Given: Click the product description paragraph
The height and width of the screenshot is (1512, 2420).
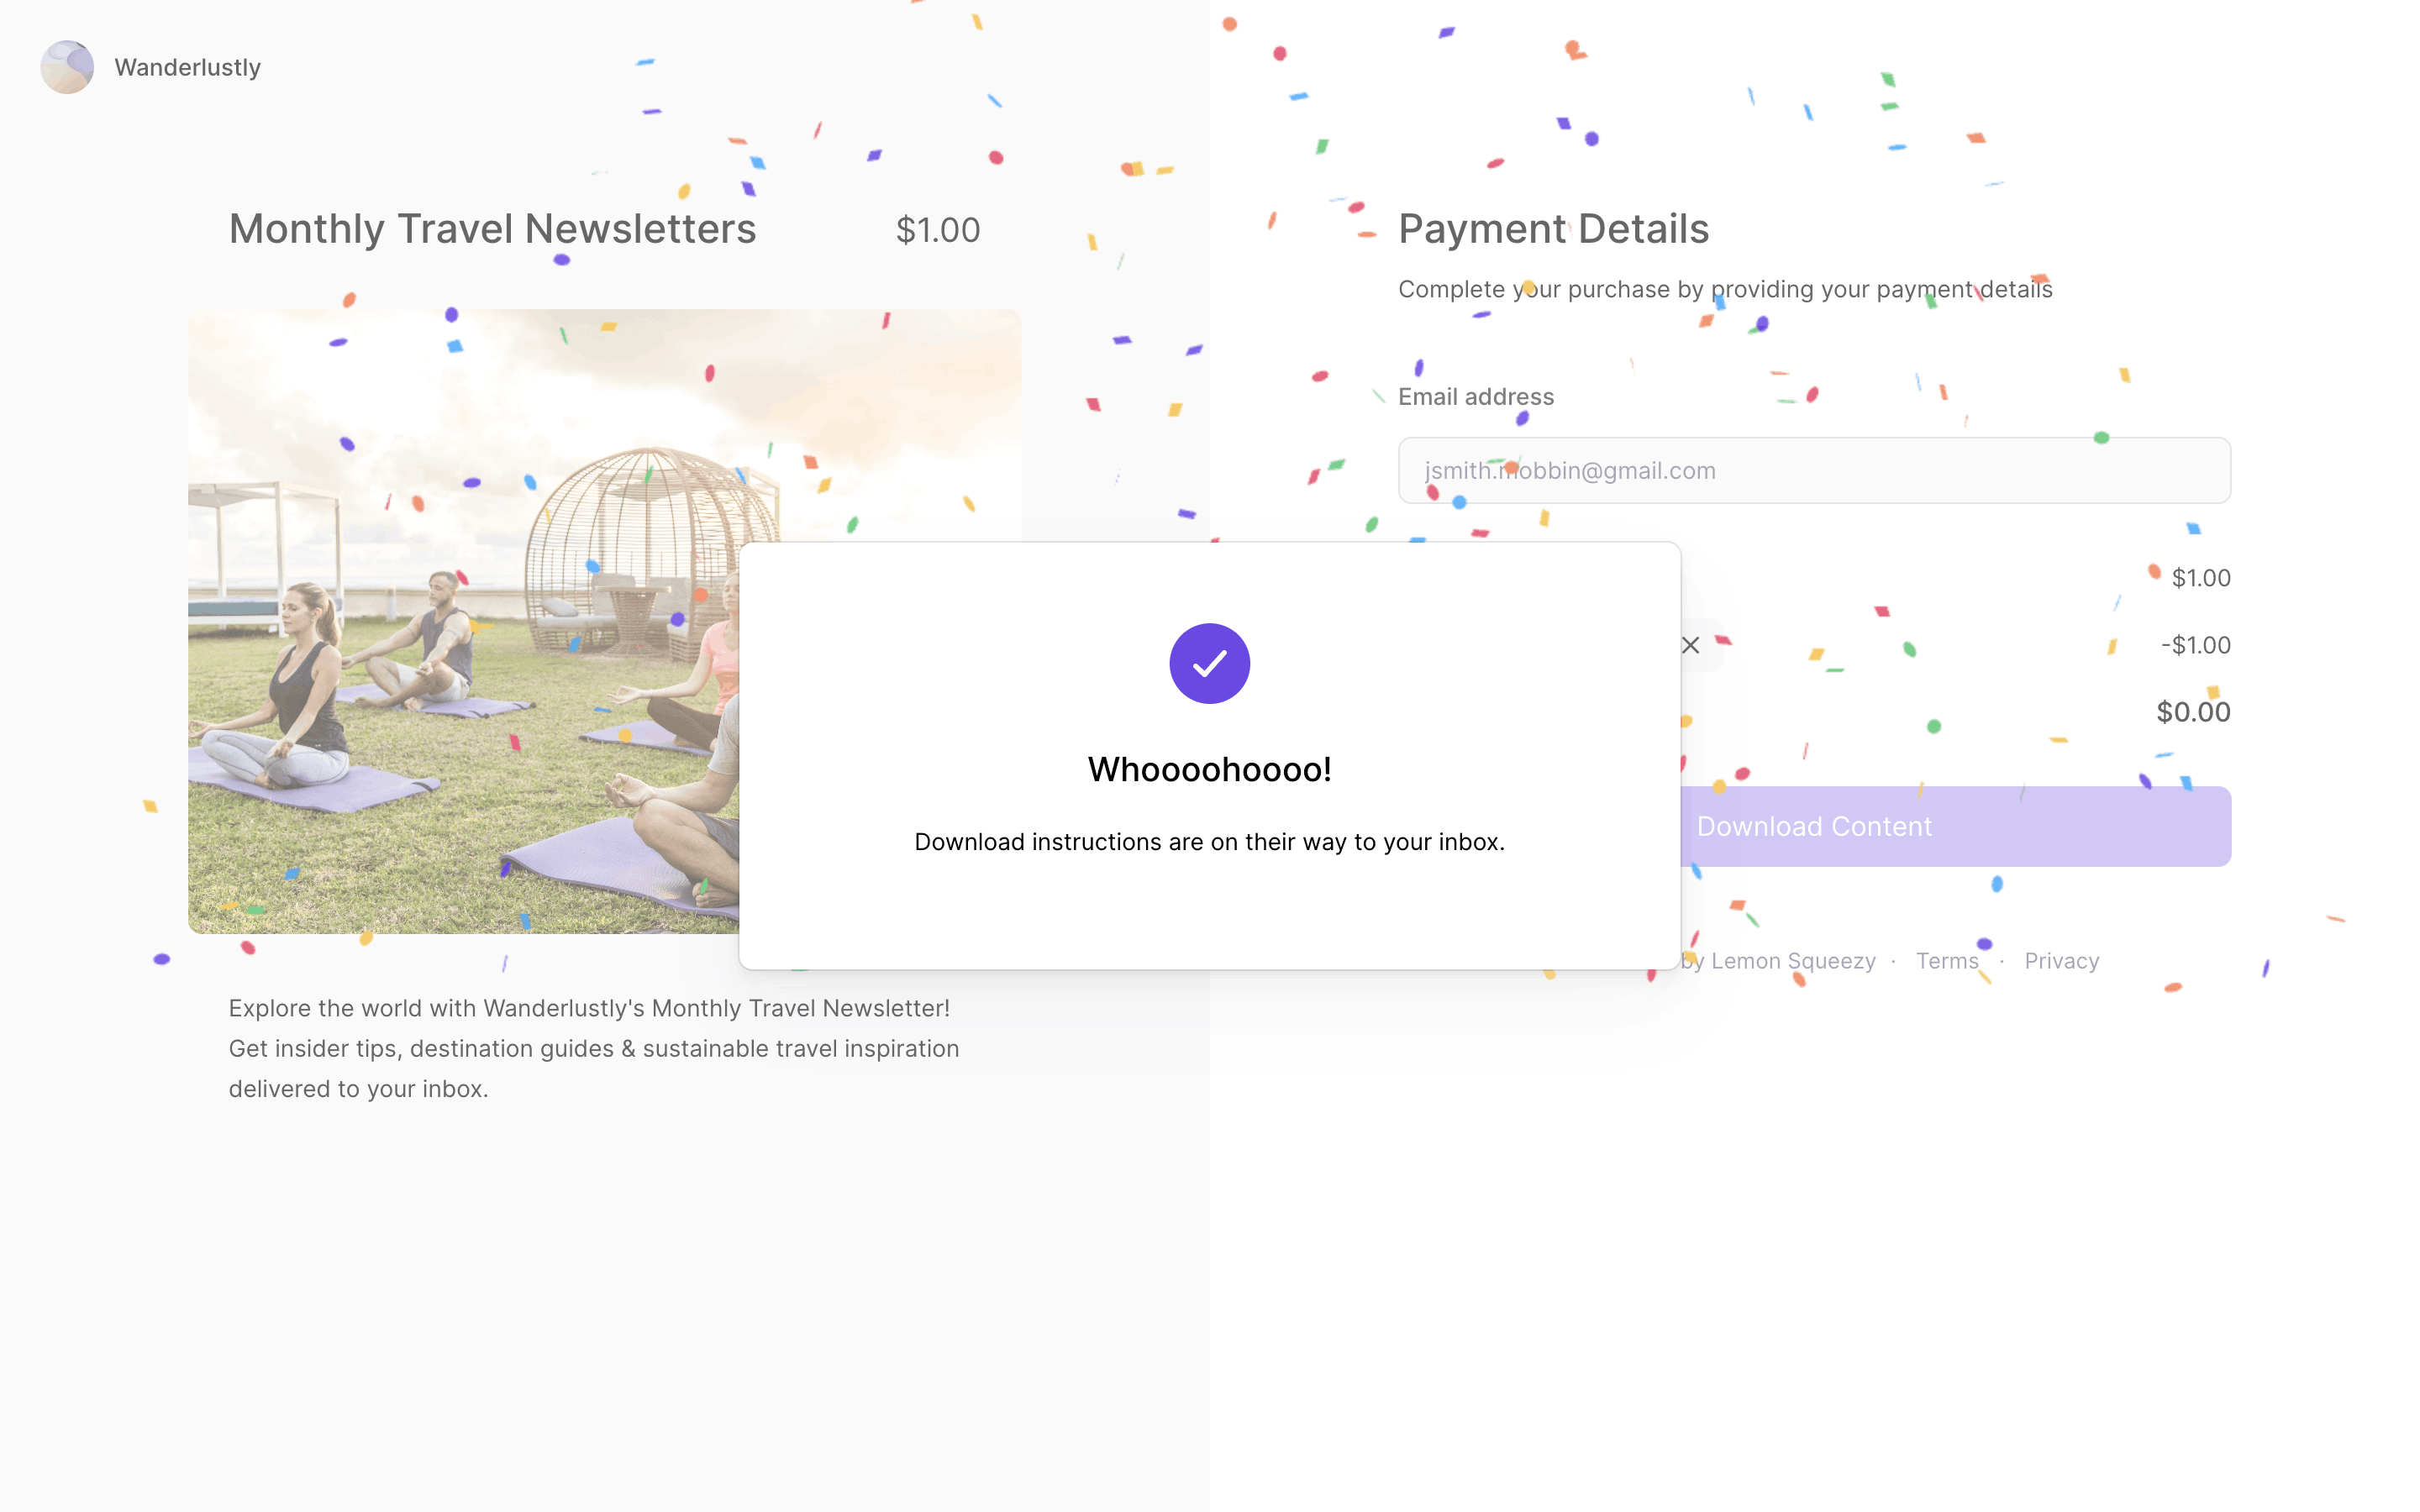Looking at the screenshot, I should coord(593,1048).
